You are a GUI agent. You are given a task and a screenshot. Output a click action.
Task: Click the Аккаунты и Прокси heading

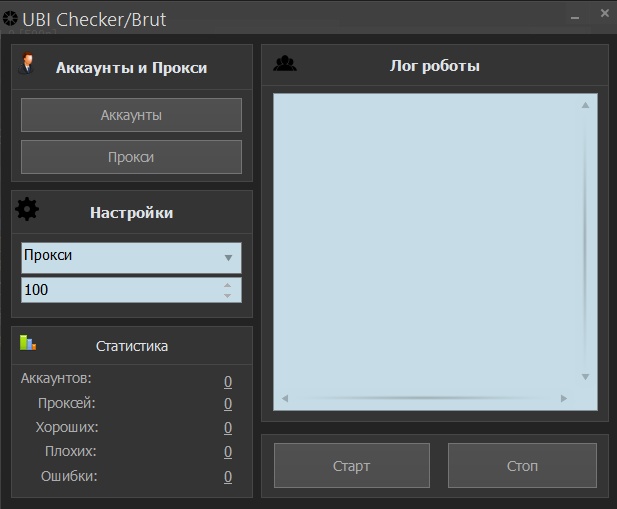point(131,68)
